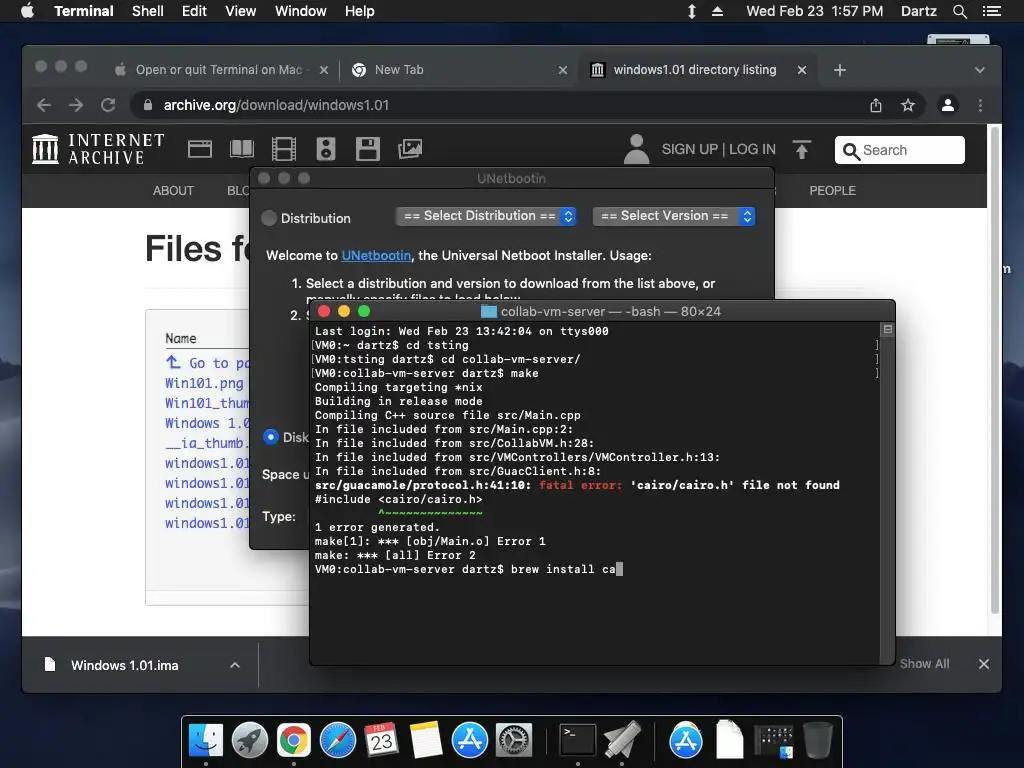Screen dimensions: 1024x768
Task: Open the Audio speaker icon on Archive
Action: (x=326, y=149)
